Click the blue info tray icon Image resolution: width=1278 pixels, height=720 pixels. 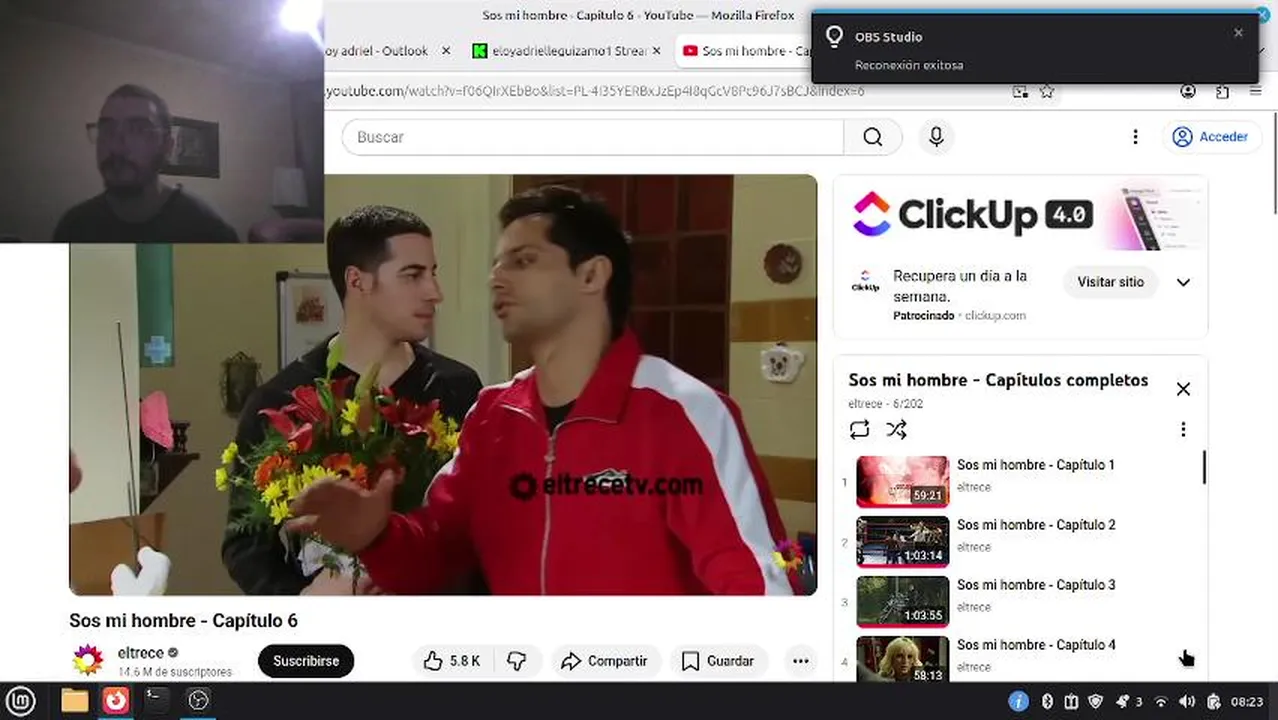(1018, 701)
